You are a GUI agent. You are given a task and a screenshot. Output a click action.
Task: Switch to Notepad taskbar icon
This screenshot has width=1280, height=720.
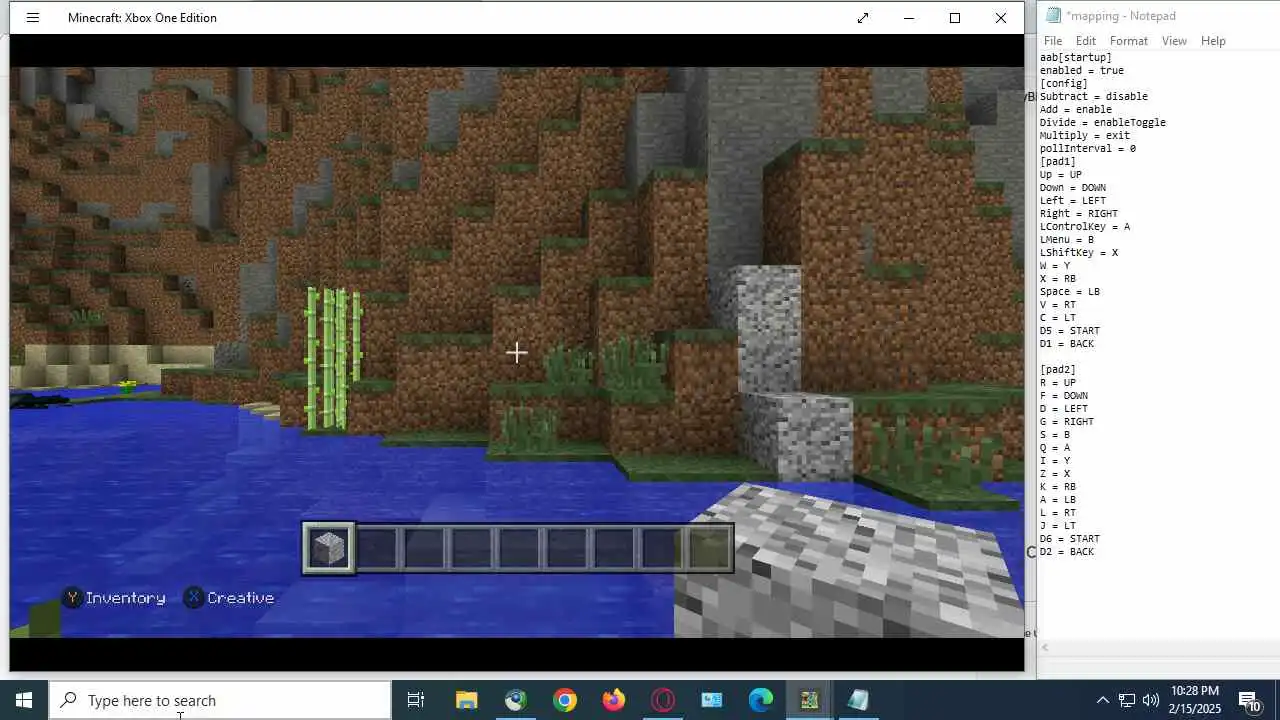(x=859, y=700)
